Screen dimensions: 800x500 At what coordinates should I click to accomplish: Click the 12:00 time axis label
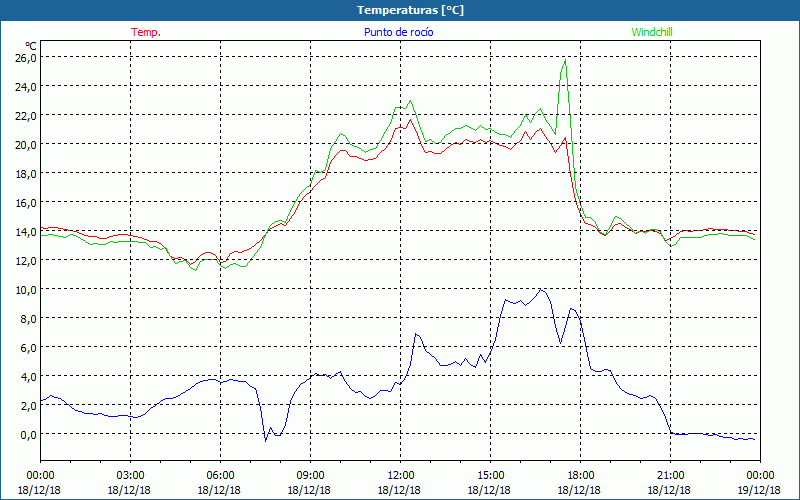[401, 476]
